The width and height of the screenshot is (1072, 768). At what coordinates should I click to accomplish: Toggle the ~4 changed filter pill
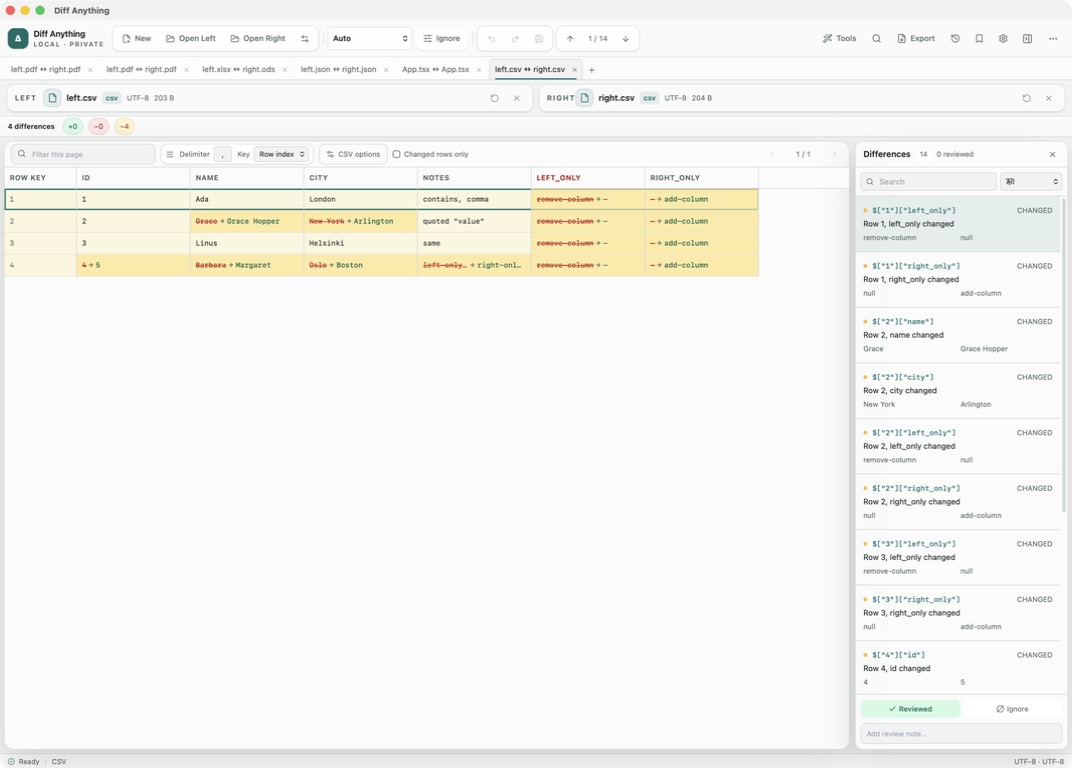[124, 127]
